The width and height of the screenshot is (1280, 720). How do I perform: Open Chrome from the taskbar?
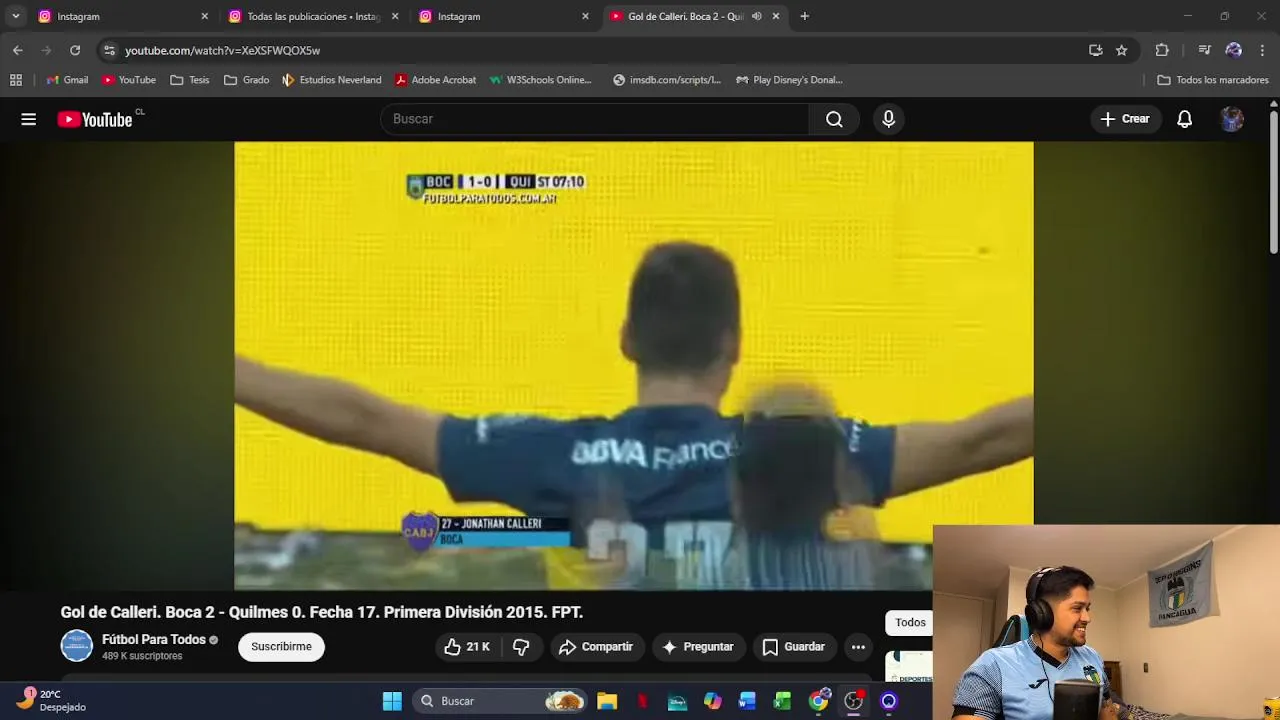coord(818,701)
